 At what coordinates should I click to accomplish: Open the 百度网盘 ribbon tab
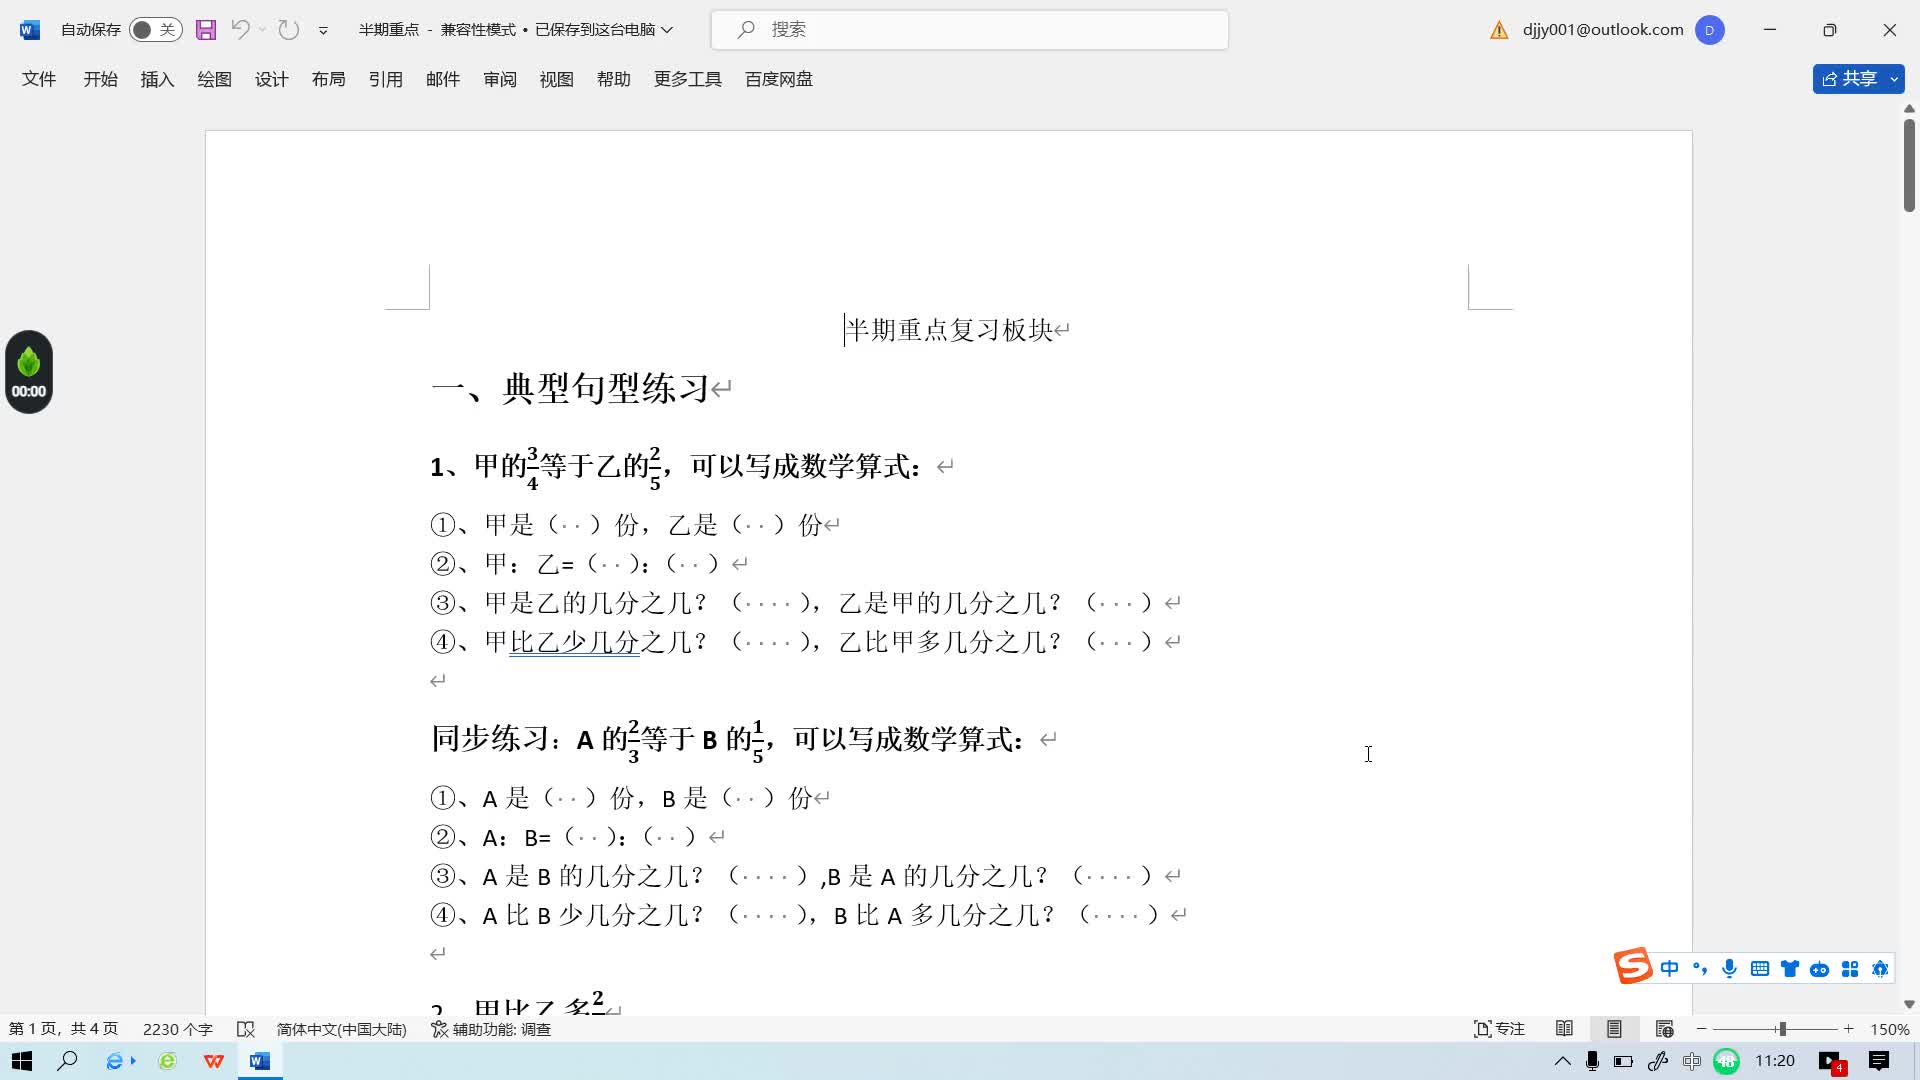click(x=779, y=79)
